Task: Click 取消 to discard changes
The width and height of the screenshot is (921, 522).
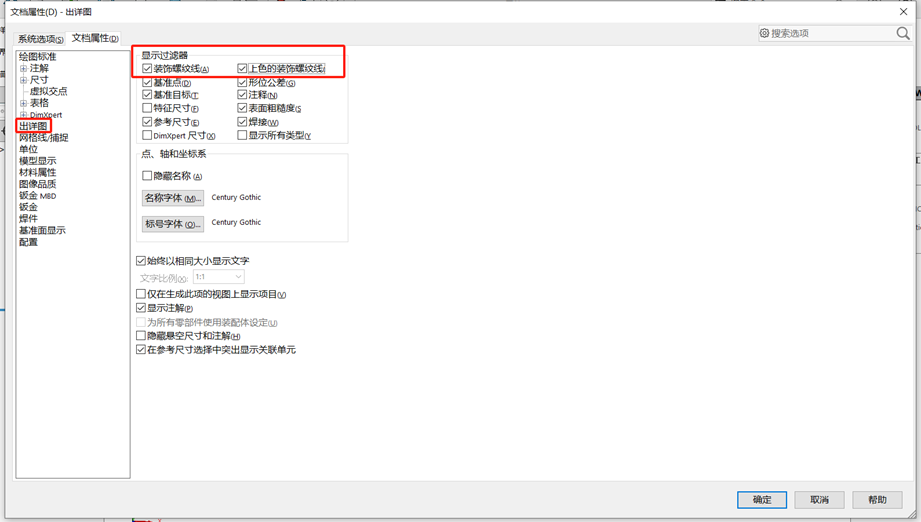Action: pos(819,500)
